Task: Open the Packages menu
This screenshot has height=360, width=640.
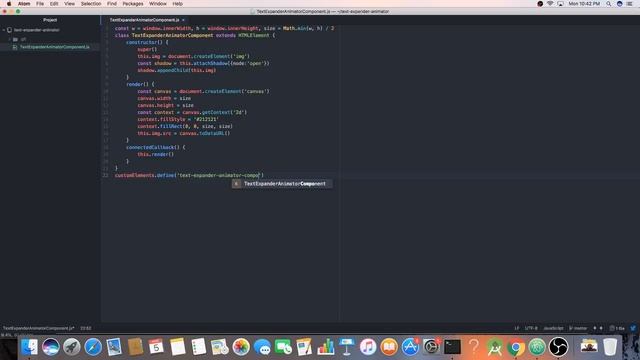Action: point(133,4)
